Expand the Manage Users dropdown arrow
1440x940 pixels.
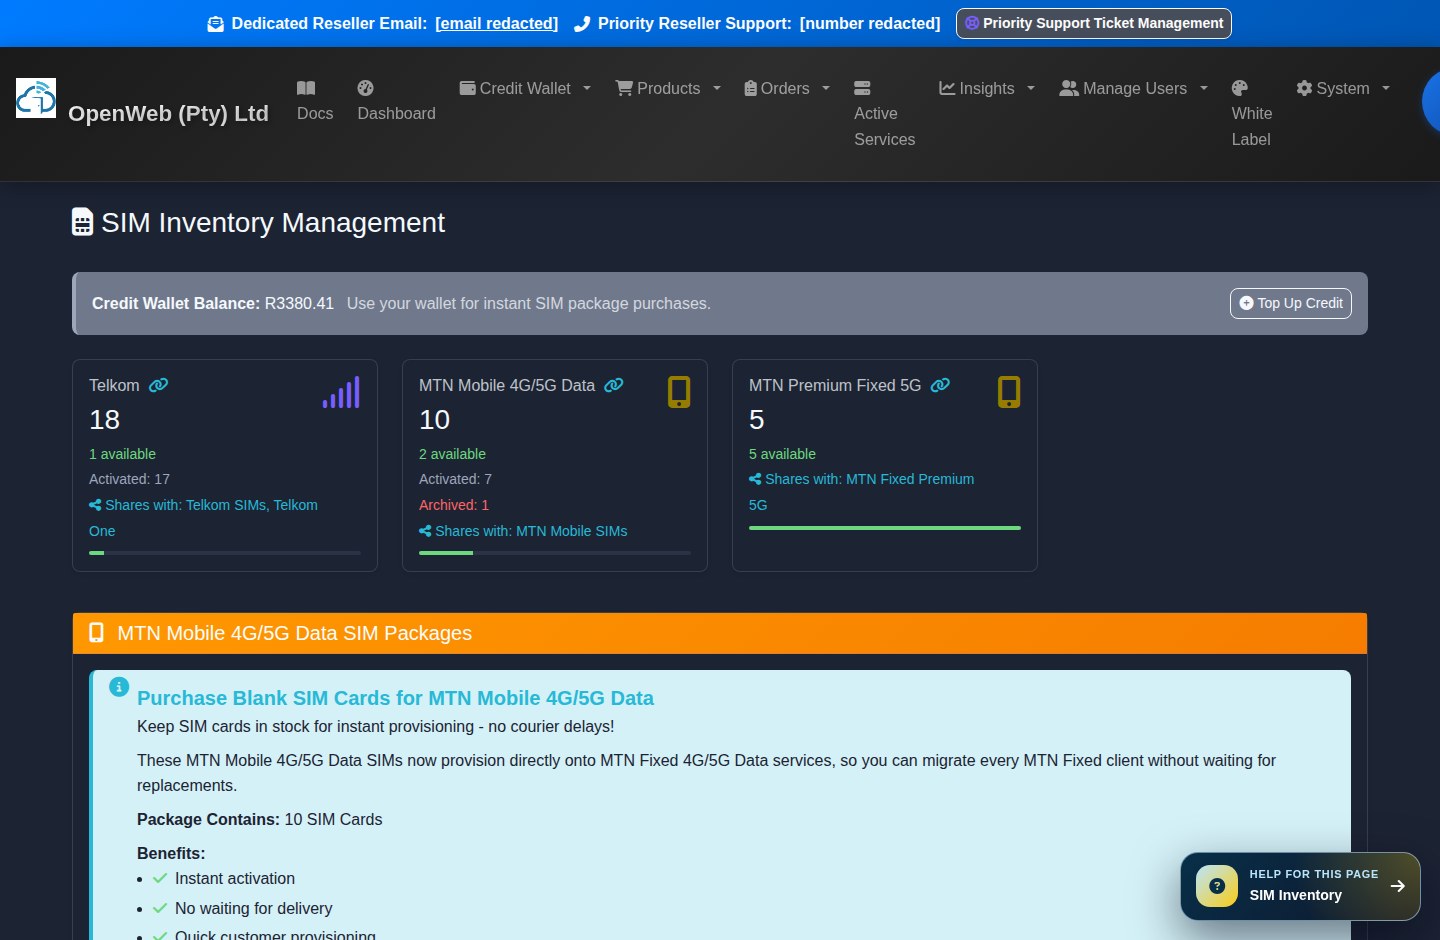click(x=1204, y=88)
